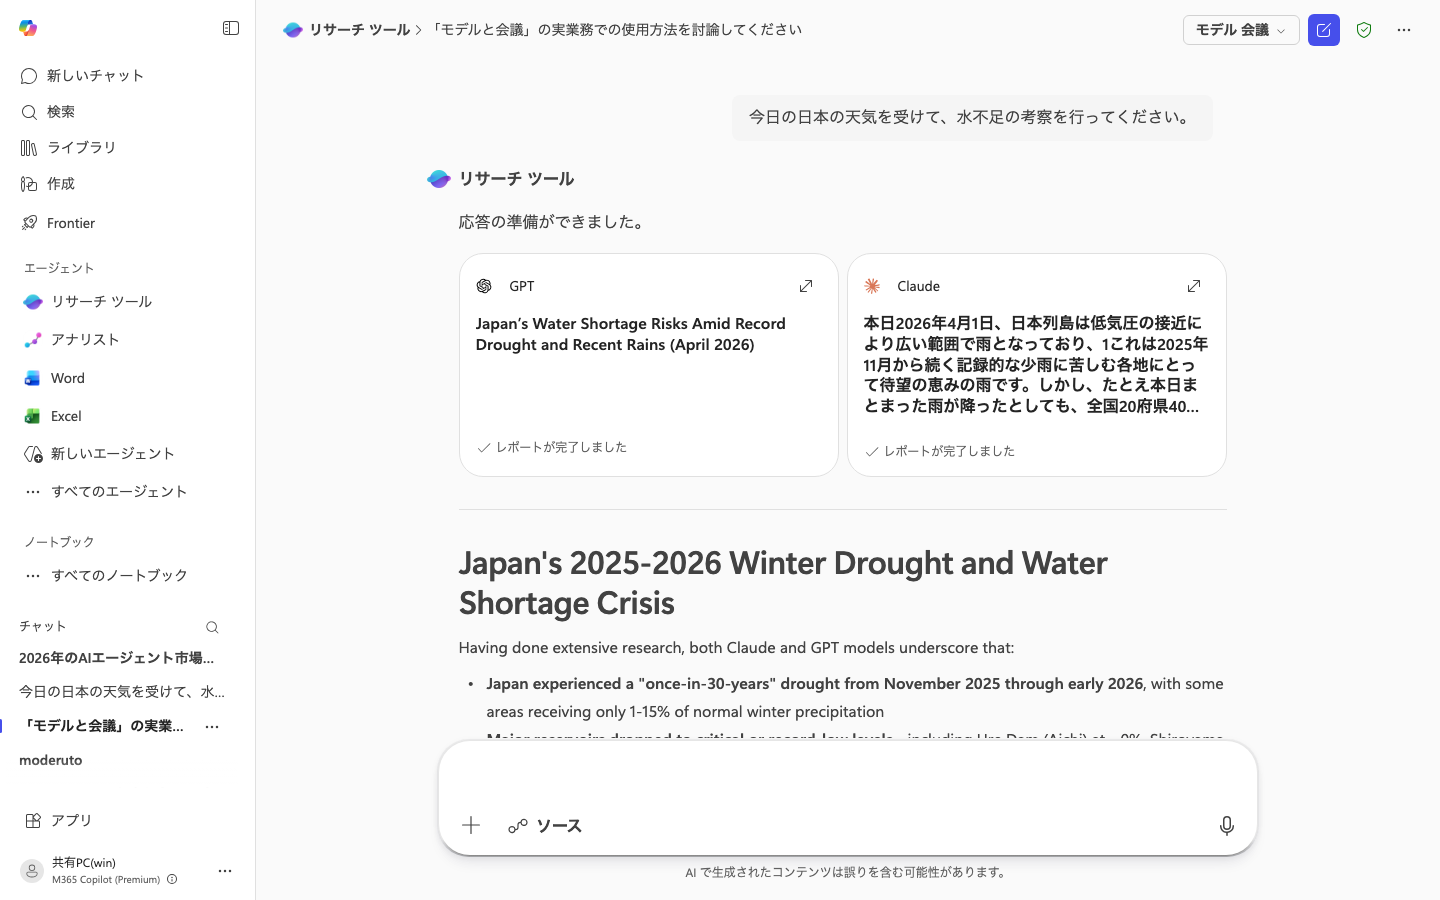
Task: Open the Word agent
Action: [67, 378]
